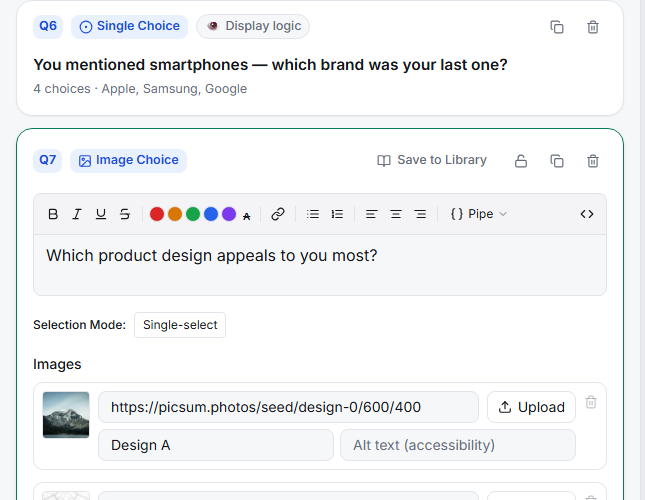This screenshot has height=500, width=645.
Task: Click the Single Choice type badge on Q6
Action: tap(129, 27)
